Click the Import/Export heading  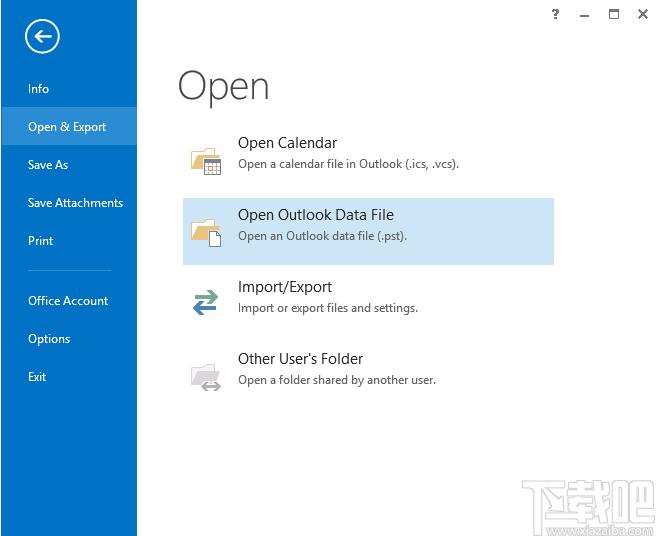pyautogui.click(x=285, y=287)
